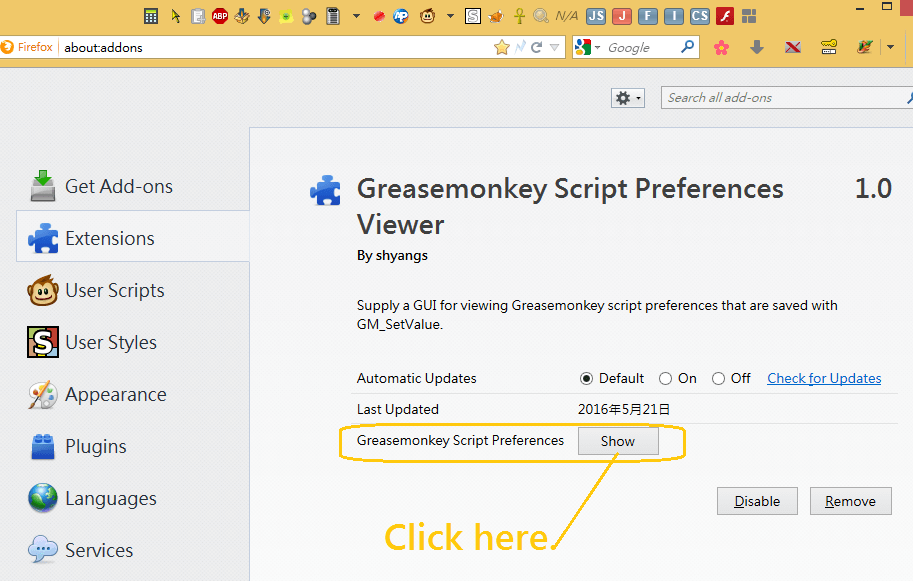Click the box with down arrow toolbar icon
The width and height of the screenshot is (913, 581).
[242, 16]
